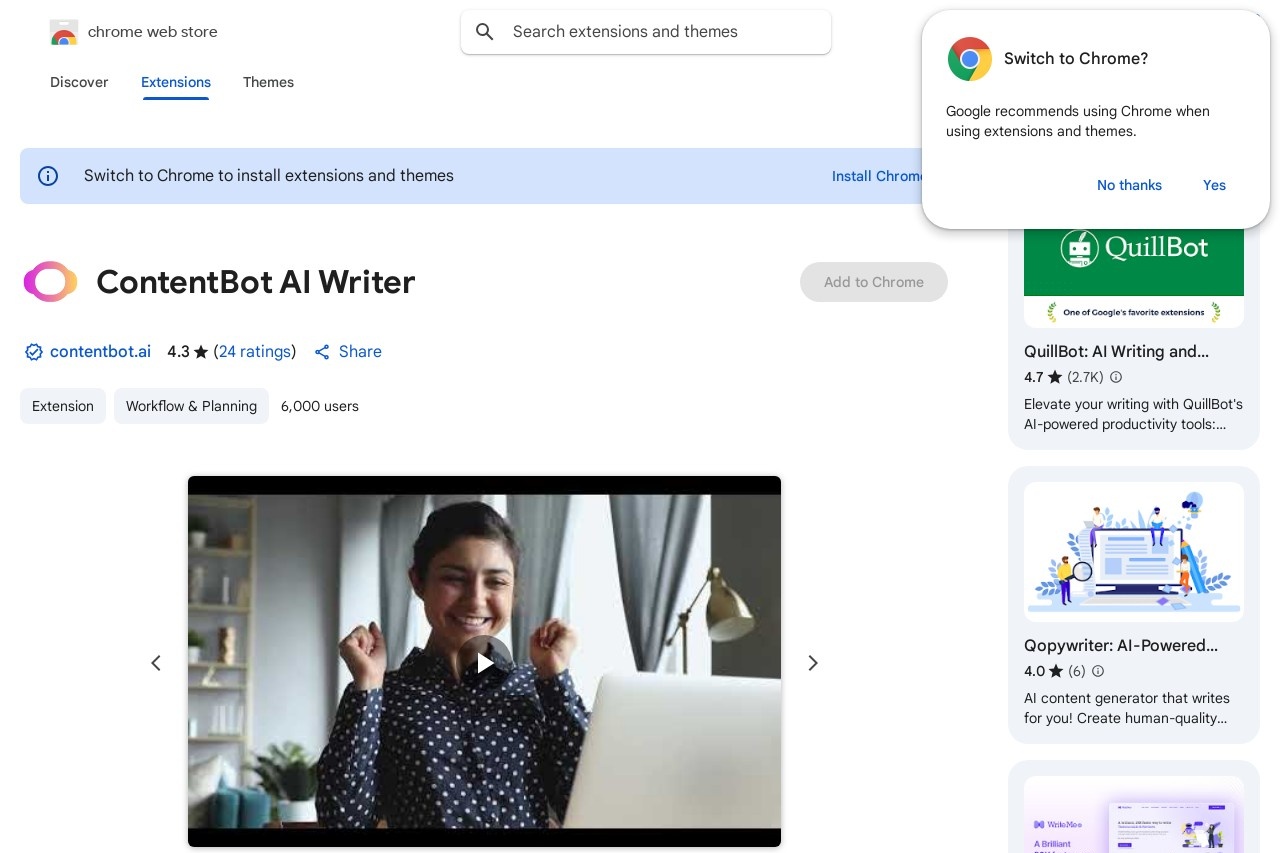Click the Chrome logo in the Switch to Chrome popup
Screen dimensions: 1280x853
[969, 59]
